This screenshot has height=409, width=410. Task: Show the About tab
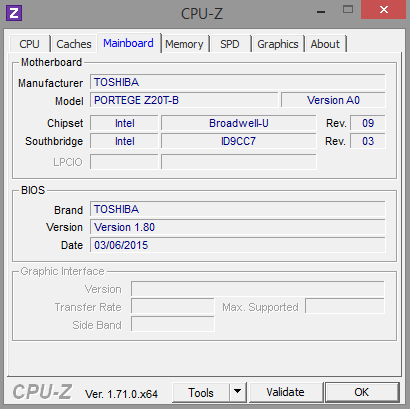pyautogui.click(x=325, y=44)
